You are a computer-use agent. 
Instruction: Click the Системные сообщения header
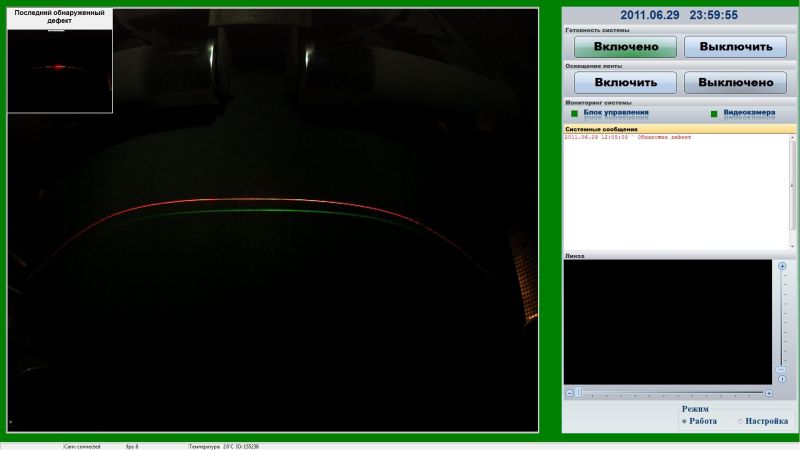(x=680, y=129)
